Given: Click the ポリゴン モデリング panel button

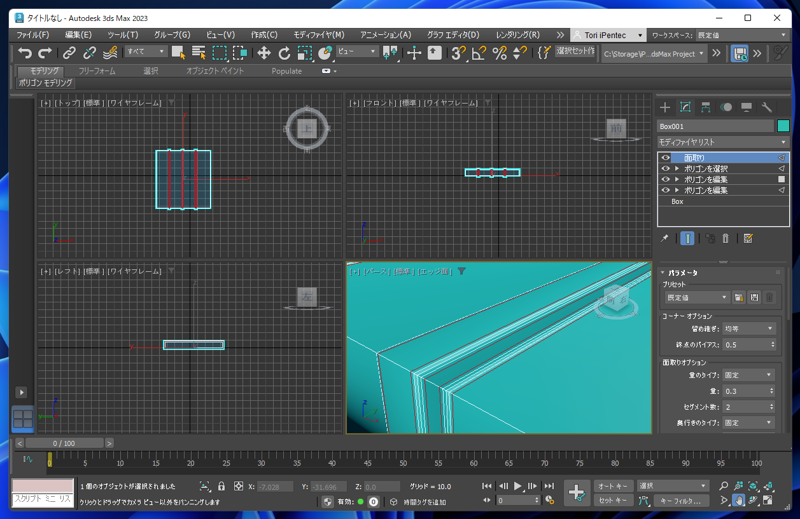Looking at the screenshot, I should tap(46, 83).
